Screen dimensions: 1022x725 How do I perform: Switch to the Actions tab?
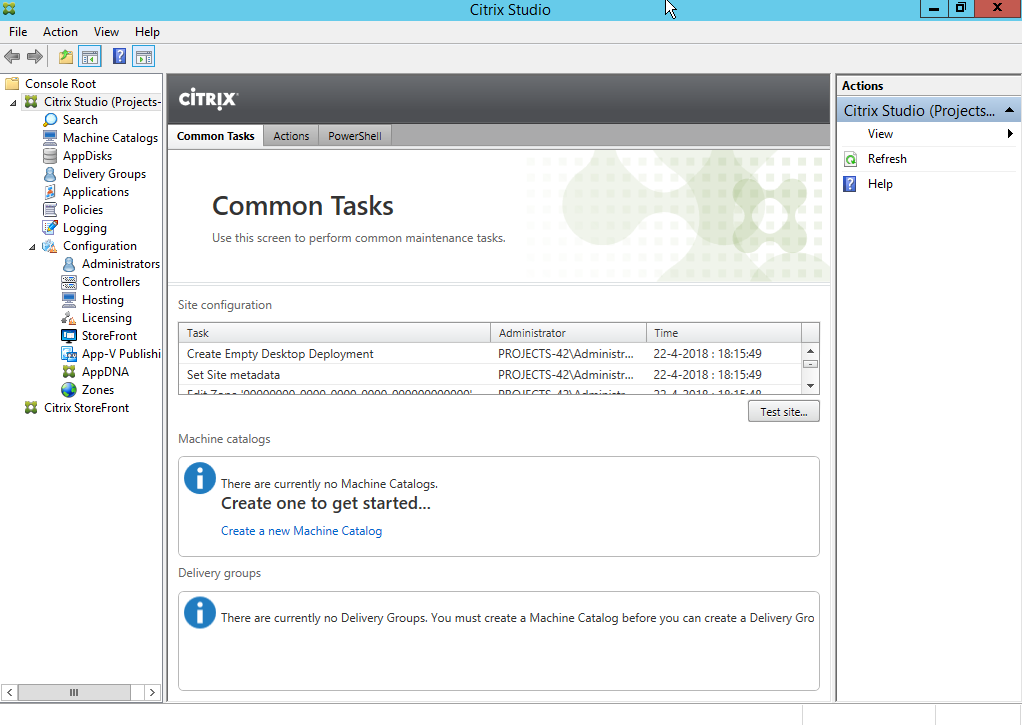291,136
